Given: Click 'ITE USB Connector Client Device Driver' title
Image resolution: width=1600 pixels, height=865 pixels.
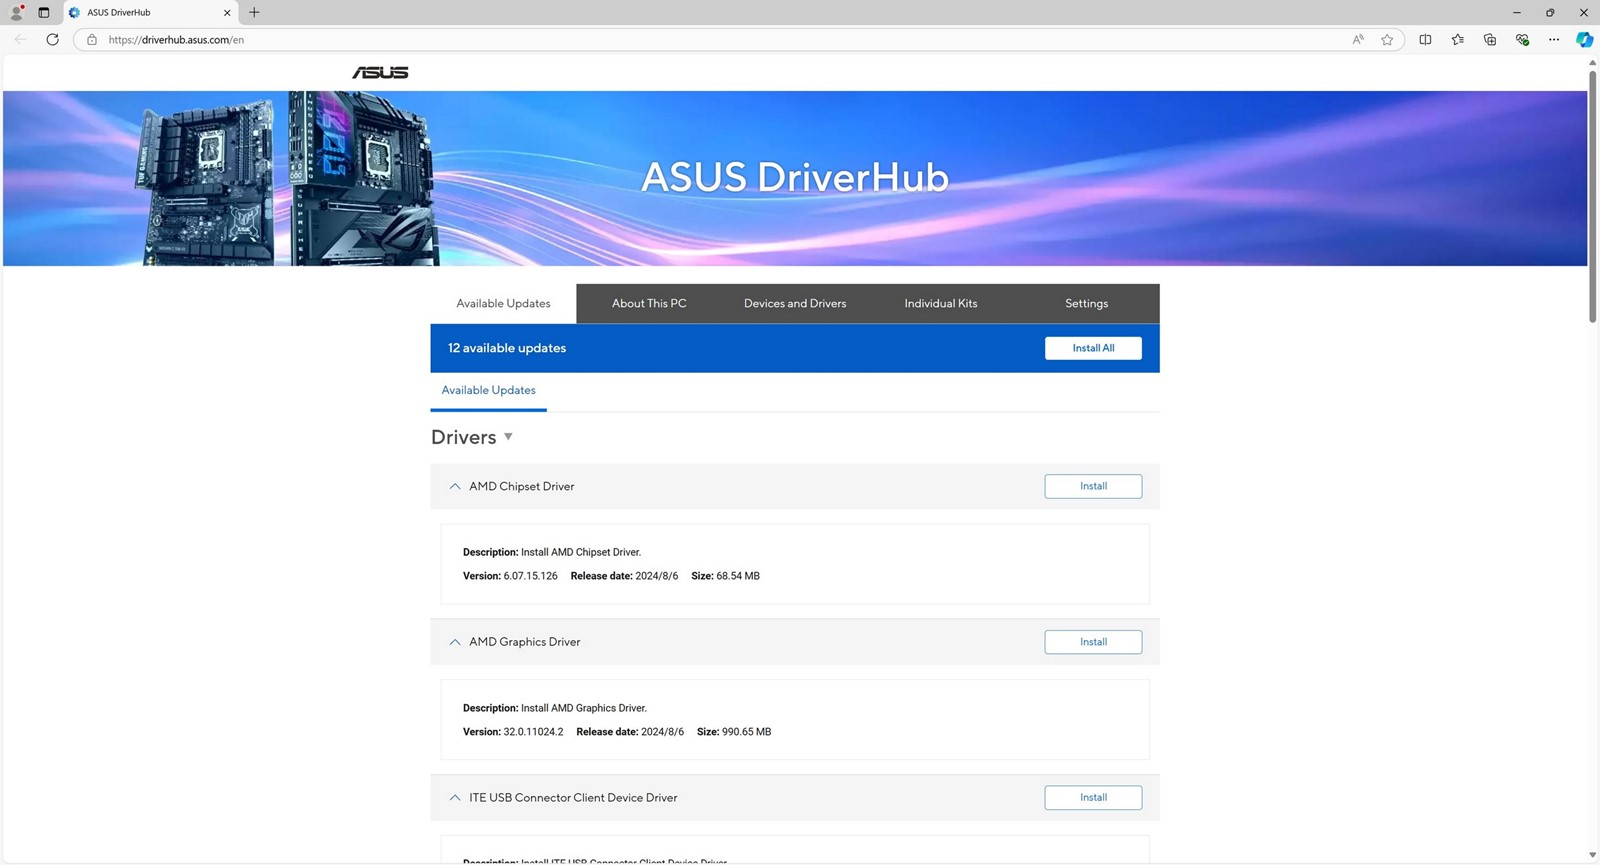Looking at the screenshot, I should [x=573, y=798].
